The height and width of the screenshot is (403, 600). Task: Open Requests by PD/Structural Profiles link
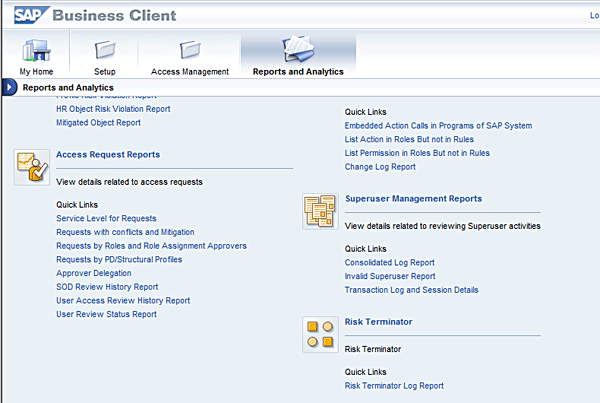coord(119,259)
